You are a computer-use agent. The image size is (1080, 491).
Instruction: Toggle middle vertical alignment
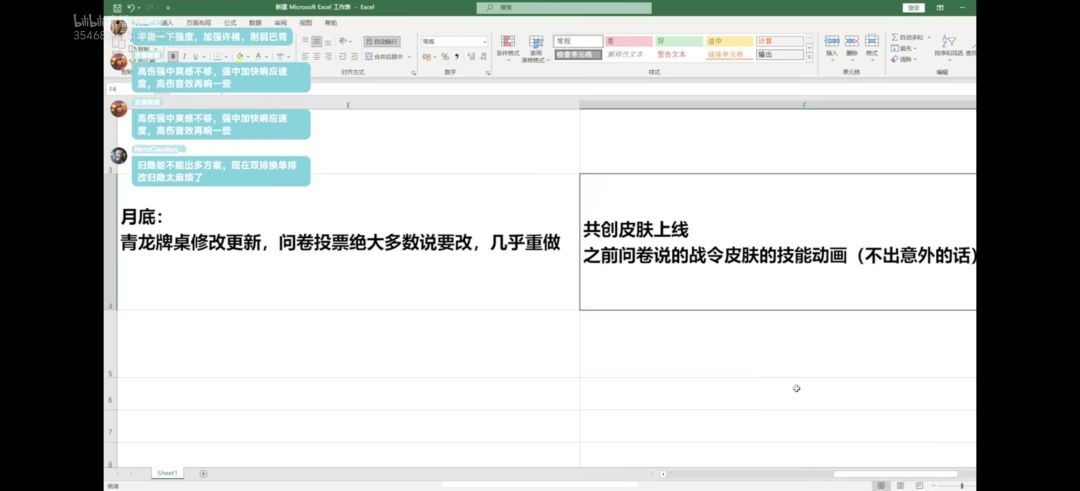click(316, 41)
